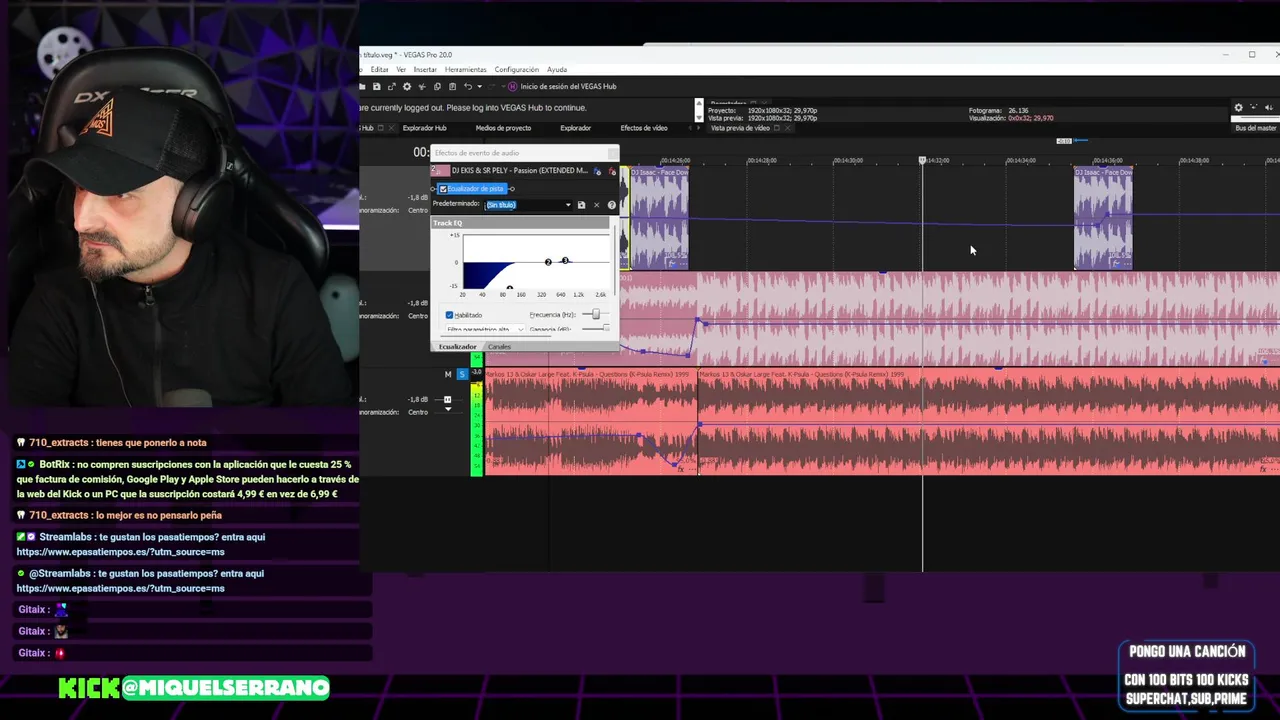Open the Filtro paramétrico alto dropdown
Image resolution: width=1280 pixels, height=720 pixels.
pos(486,329)
